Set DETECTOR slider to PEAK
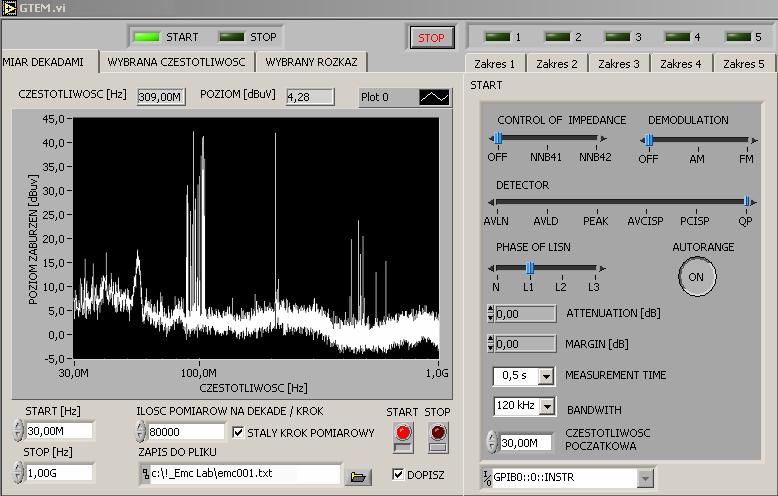This screenshot has height=496, width=778. coord(597,202)
